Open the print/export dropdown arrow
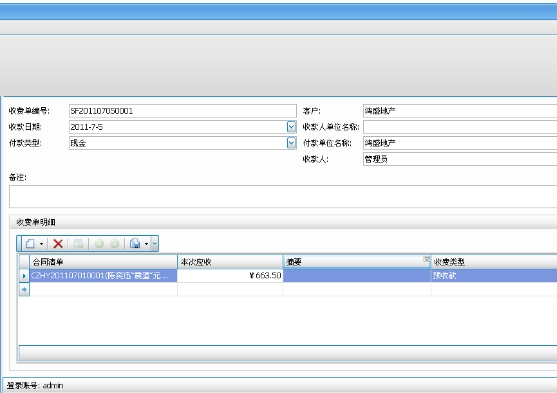 point(146,244)
